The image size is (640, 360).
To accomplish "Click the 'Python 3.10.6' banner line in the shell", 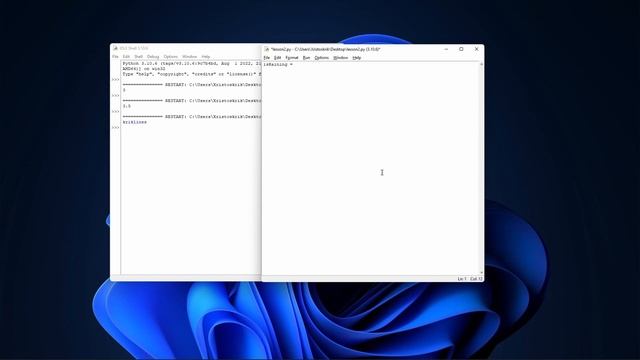I will click(x=191, y=64).
